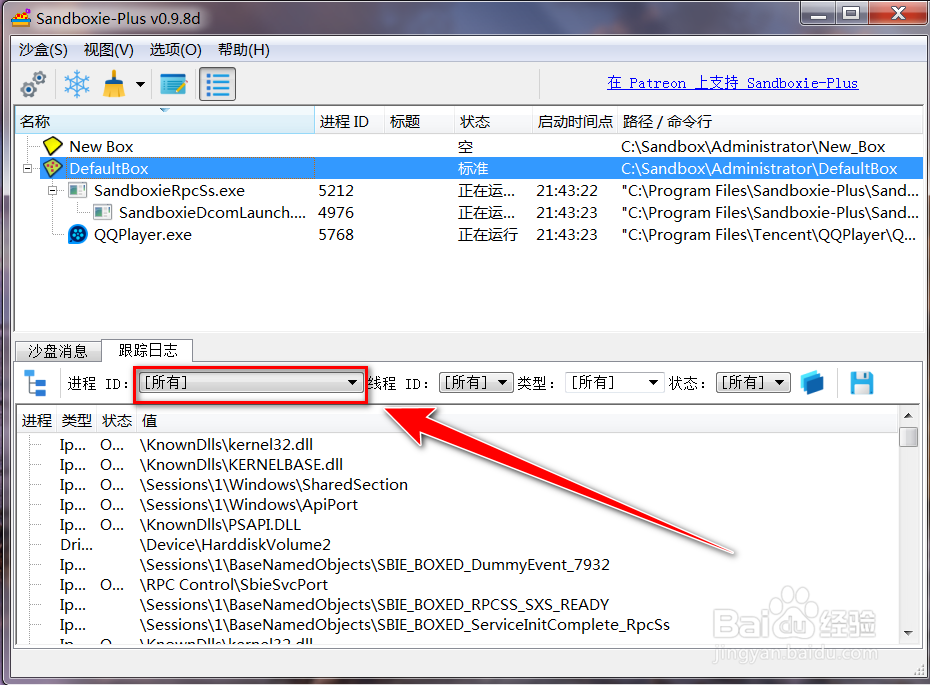Open the 选项(O) menu
Screen dimensions: 930x685
pyautogui.click(x=176, y=50)
